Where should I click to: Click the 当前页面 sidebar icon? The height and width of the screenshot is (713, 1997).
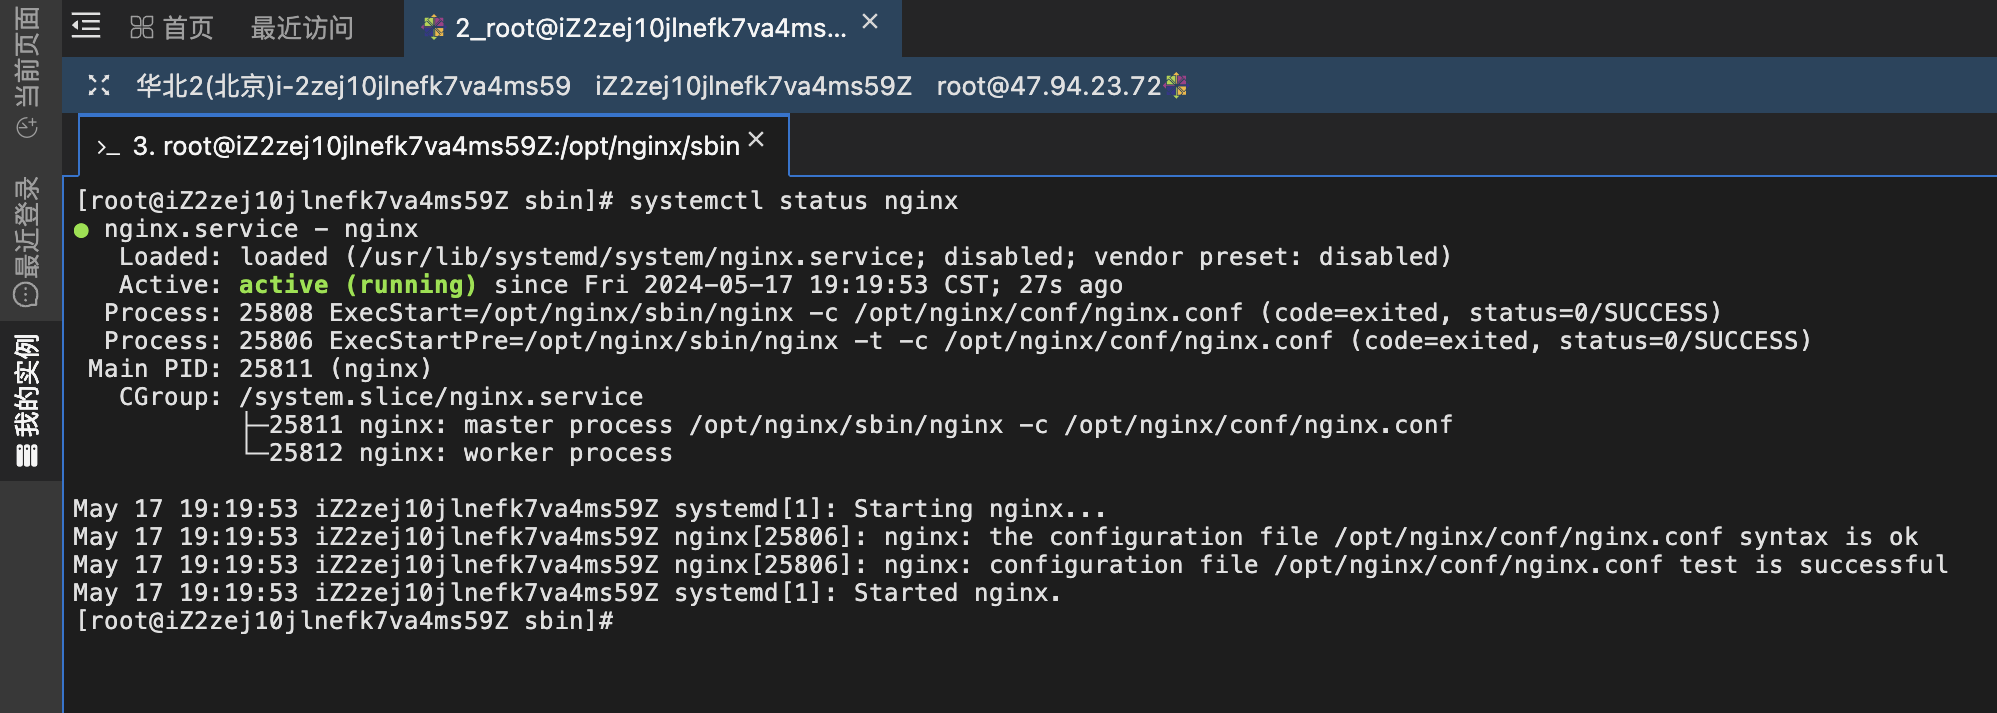(28, 128)
